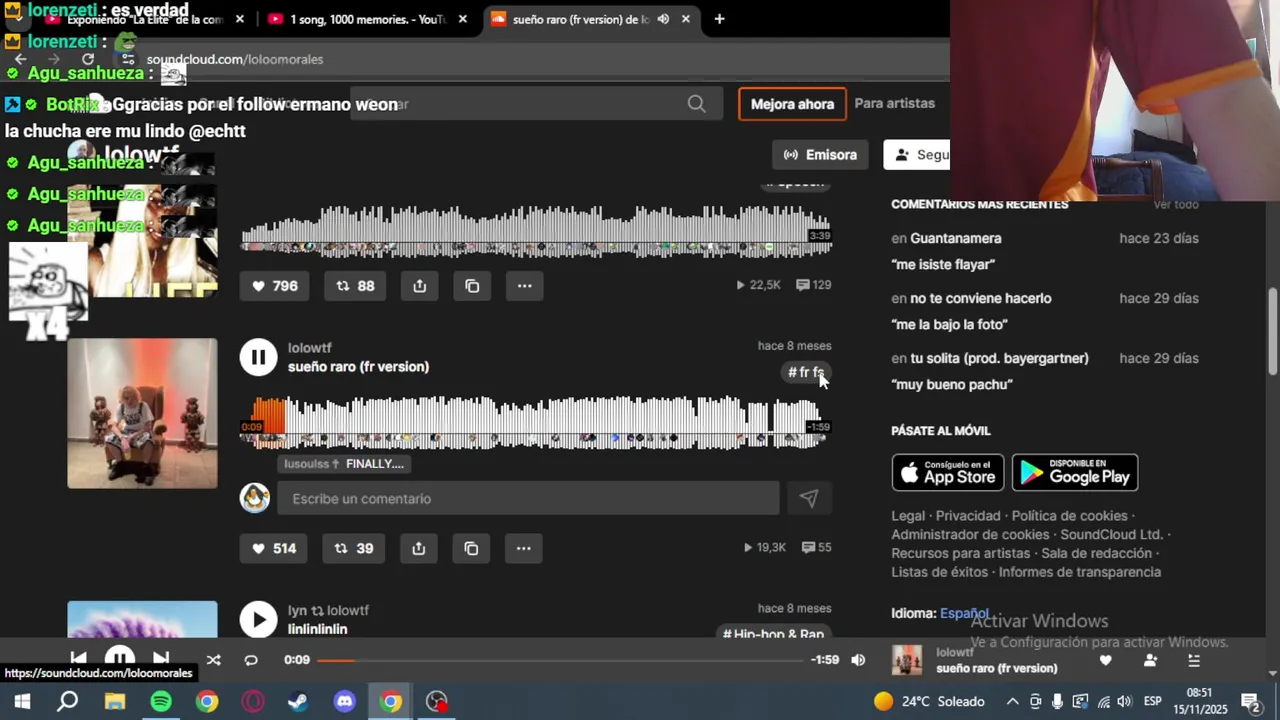Screen dimensions: 1280x720
Task: Open the Windows Start menu
Action: [22, 702]
